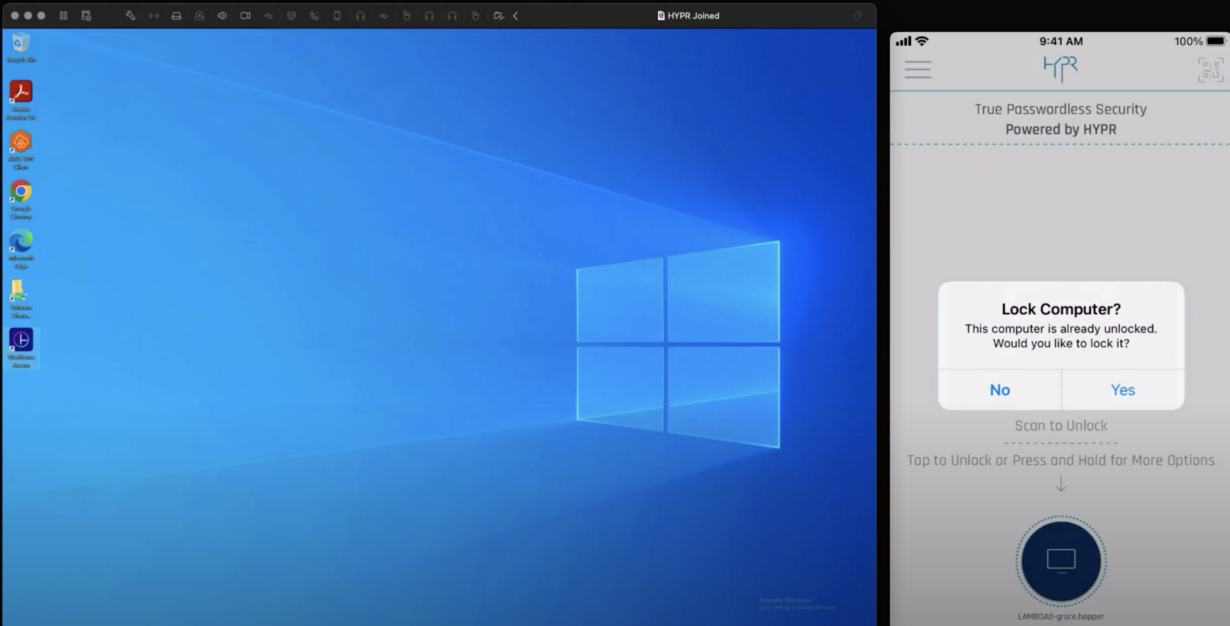Click the 9:41 AM clock on phone
Screen dimensions: 1230x626
point(1061,41)
